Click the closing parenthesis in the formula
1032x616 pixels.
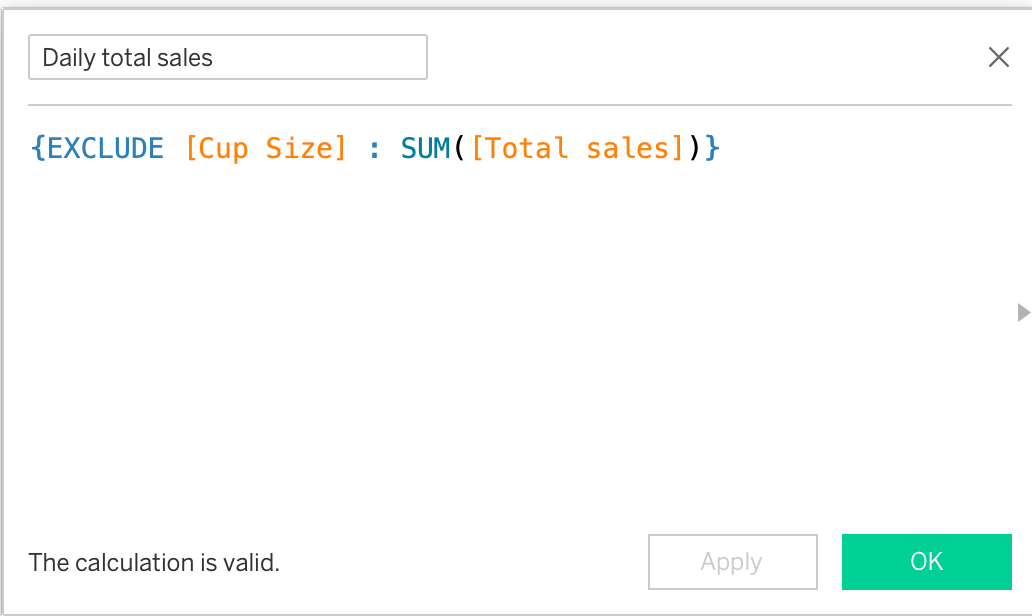694,149
